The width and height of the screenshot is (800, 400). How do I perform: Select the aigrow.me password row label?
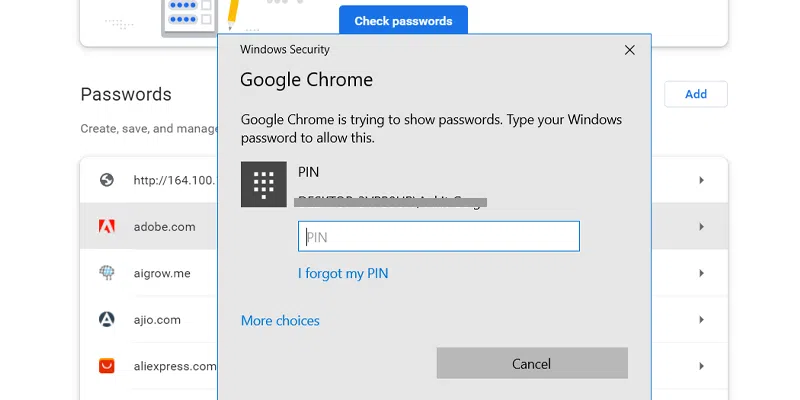(162, 273)
